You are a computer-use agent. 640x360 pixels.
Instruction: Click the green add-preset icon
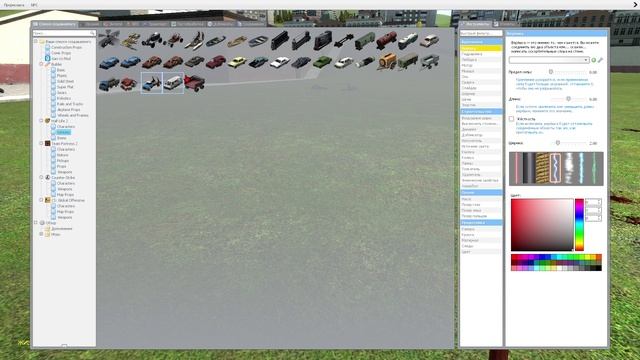pos(593,60)
